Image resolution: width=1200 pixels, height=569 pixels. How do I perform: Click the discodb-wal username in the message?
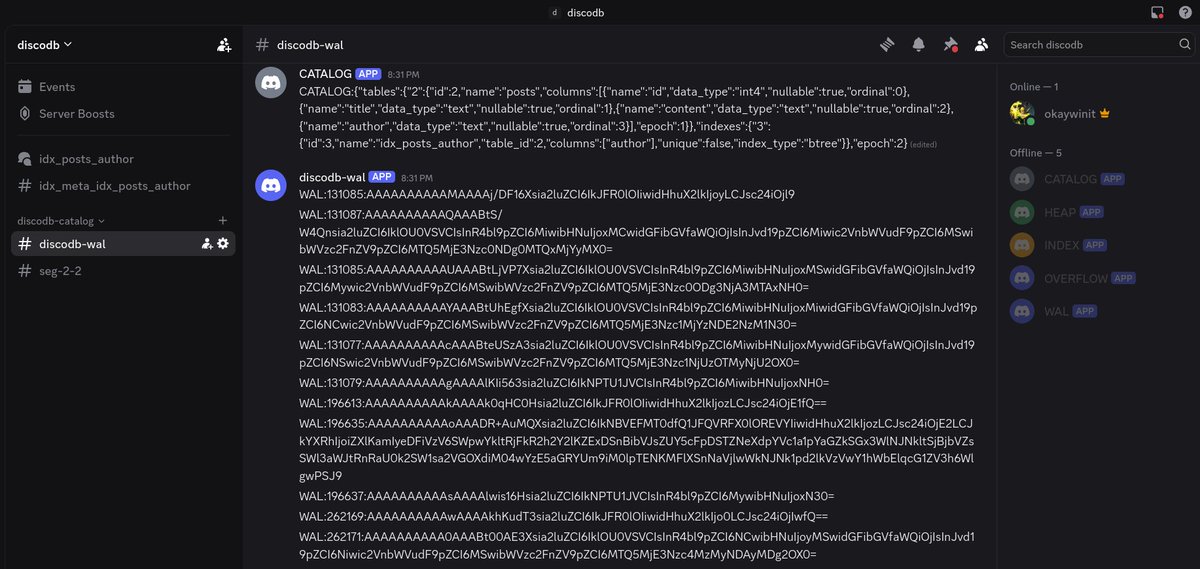[x=332, y=177]
